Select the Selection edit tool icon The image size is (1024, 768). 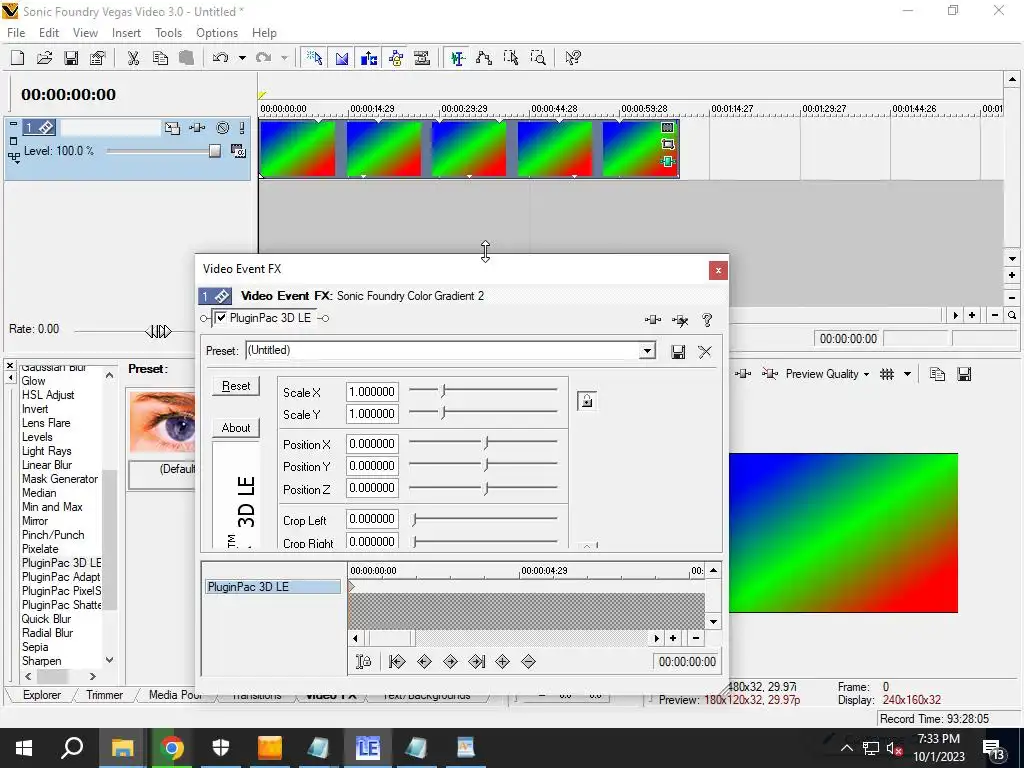(511, 58)
